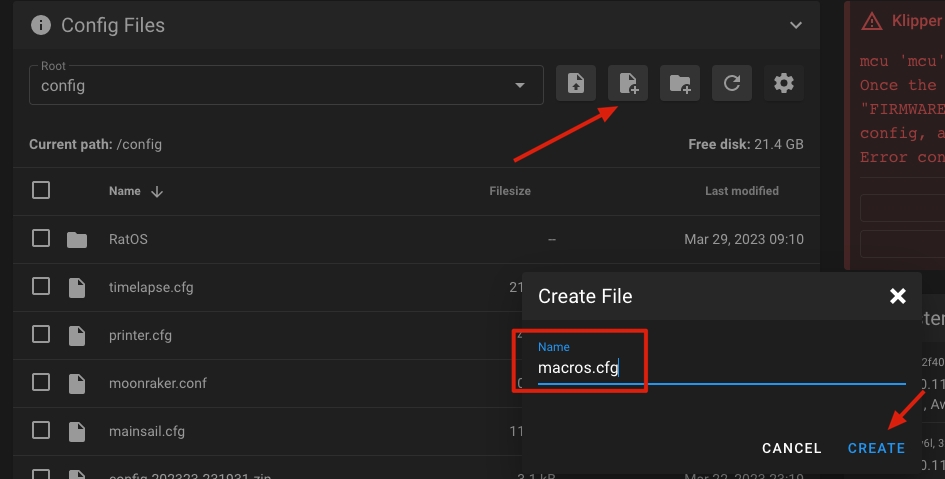Check the moonraker.conf checkbox
This screenshot has height=479, width=945.
[41, 383]
